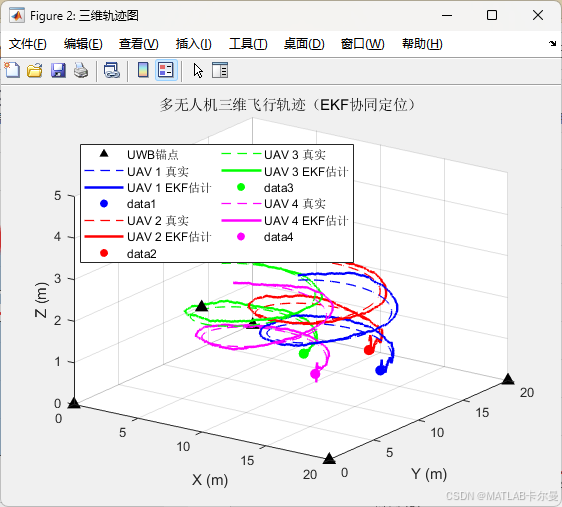Open the 帮助(H) menu

[x=422, y=44]
